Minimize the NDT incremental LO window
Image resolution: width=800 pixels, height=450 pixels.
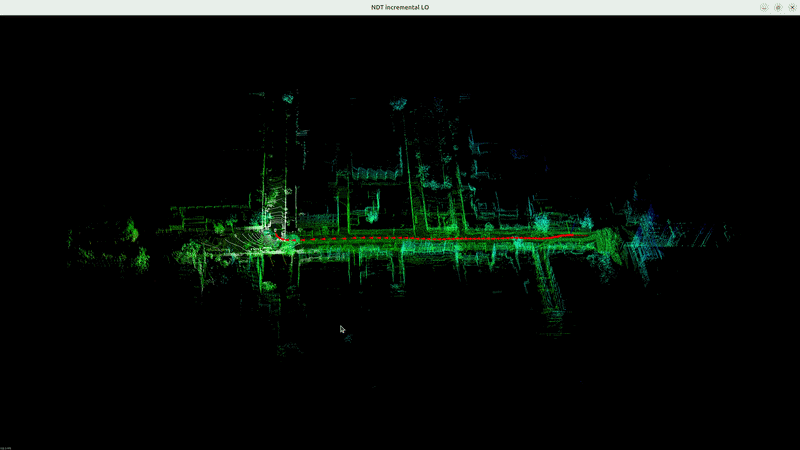(764, 7)
